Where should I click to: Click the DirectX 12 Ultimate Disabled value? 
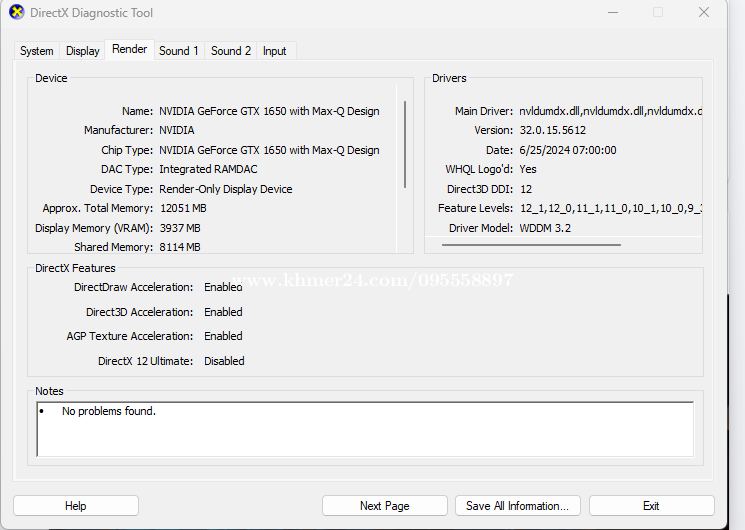tap(224, 361)
